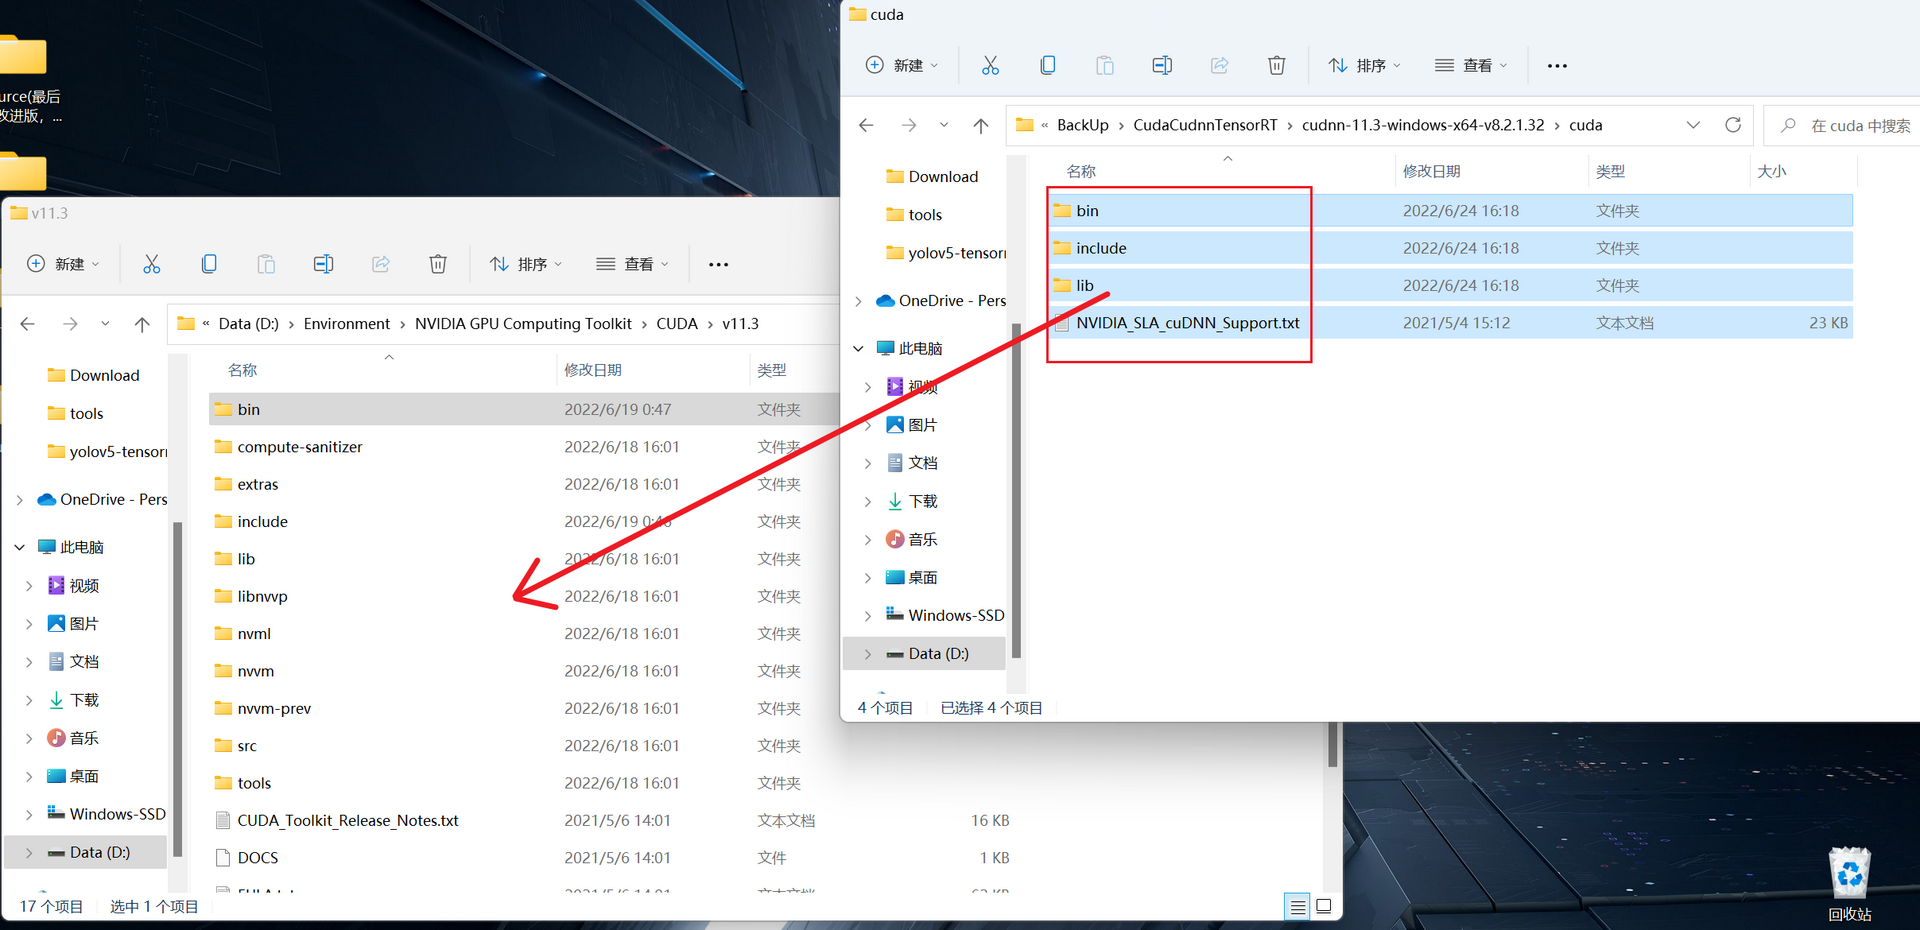
Task: Expand Windows-SSD node in v11.3 window
Action: [29, 814]
